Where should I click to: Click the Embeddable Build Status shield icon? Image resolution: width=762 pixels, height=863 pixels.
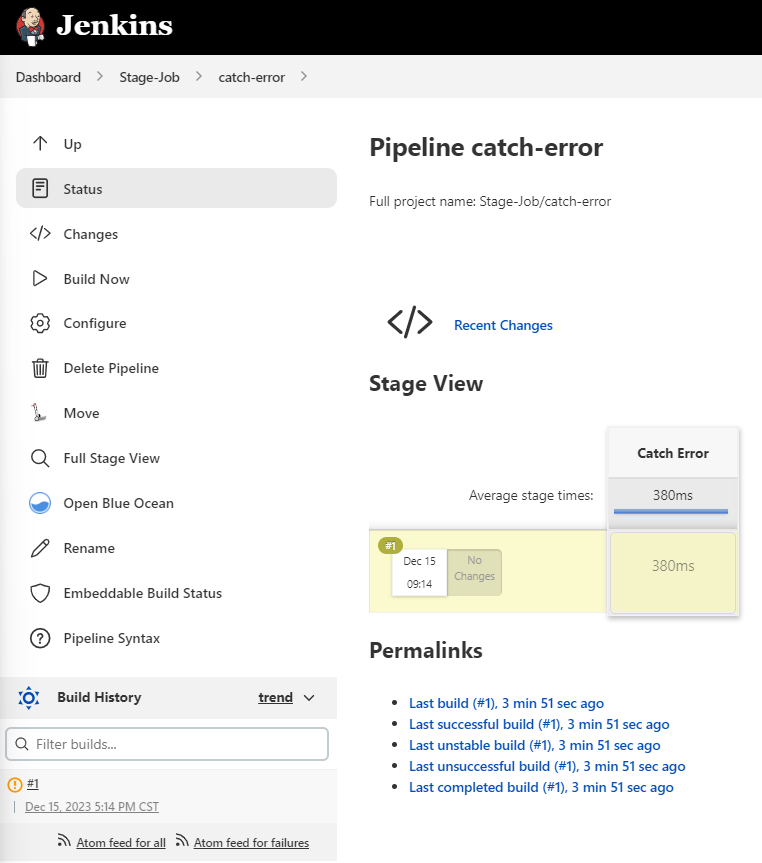point(40,593)
